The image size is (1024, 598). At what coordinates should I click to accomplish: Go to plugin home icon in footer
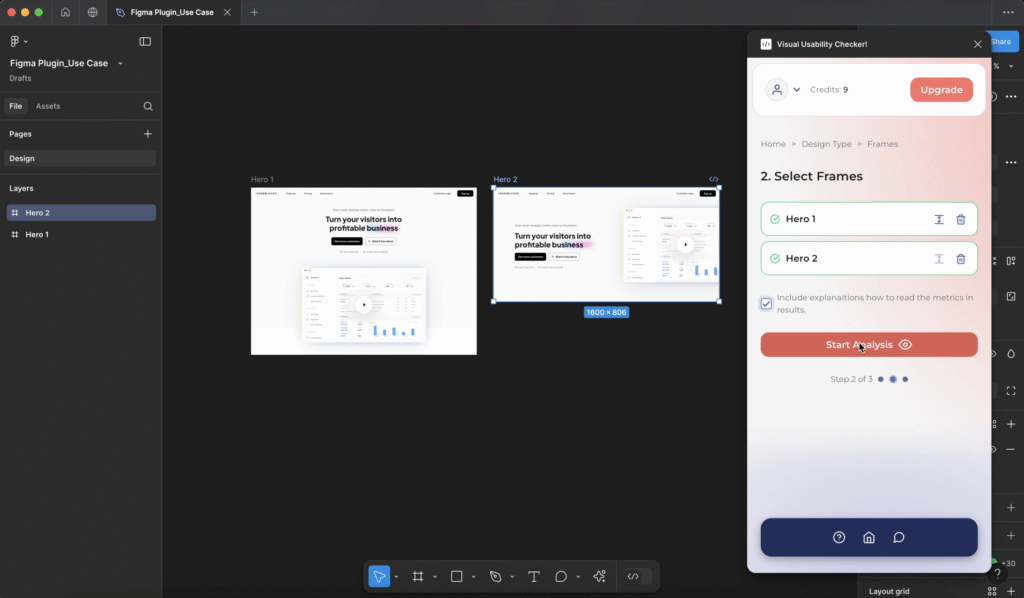click(869, 537)
